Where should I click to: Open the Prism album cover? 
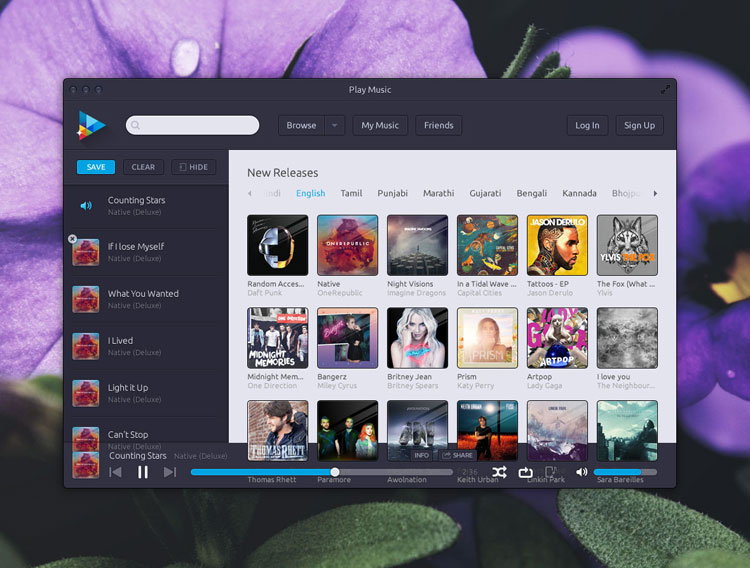[x=487, y=338]
